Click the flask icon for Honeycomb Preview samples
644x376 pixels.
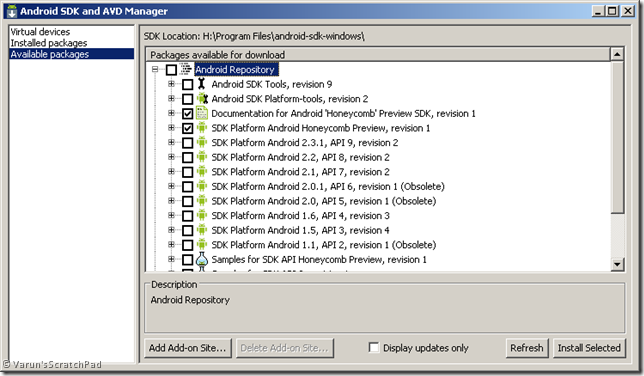click(202, 259)
